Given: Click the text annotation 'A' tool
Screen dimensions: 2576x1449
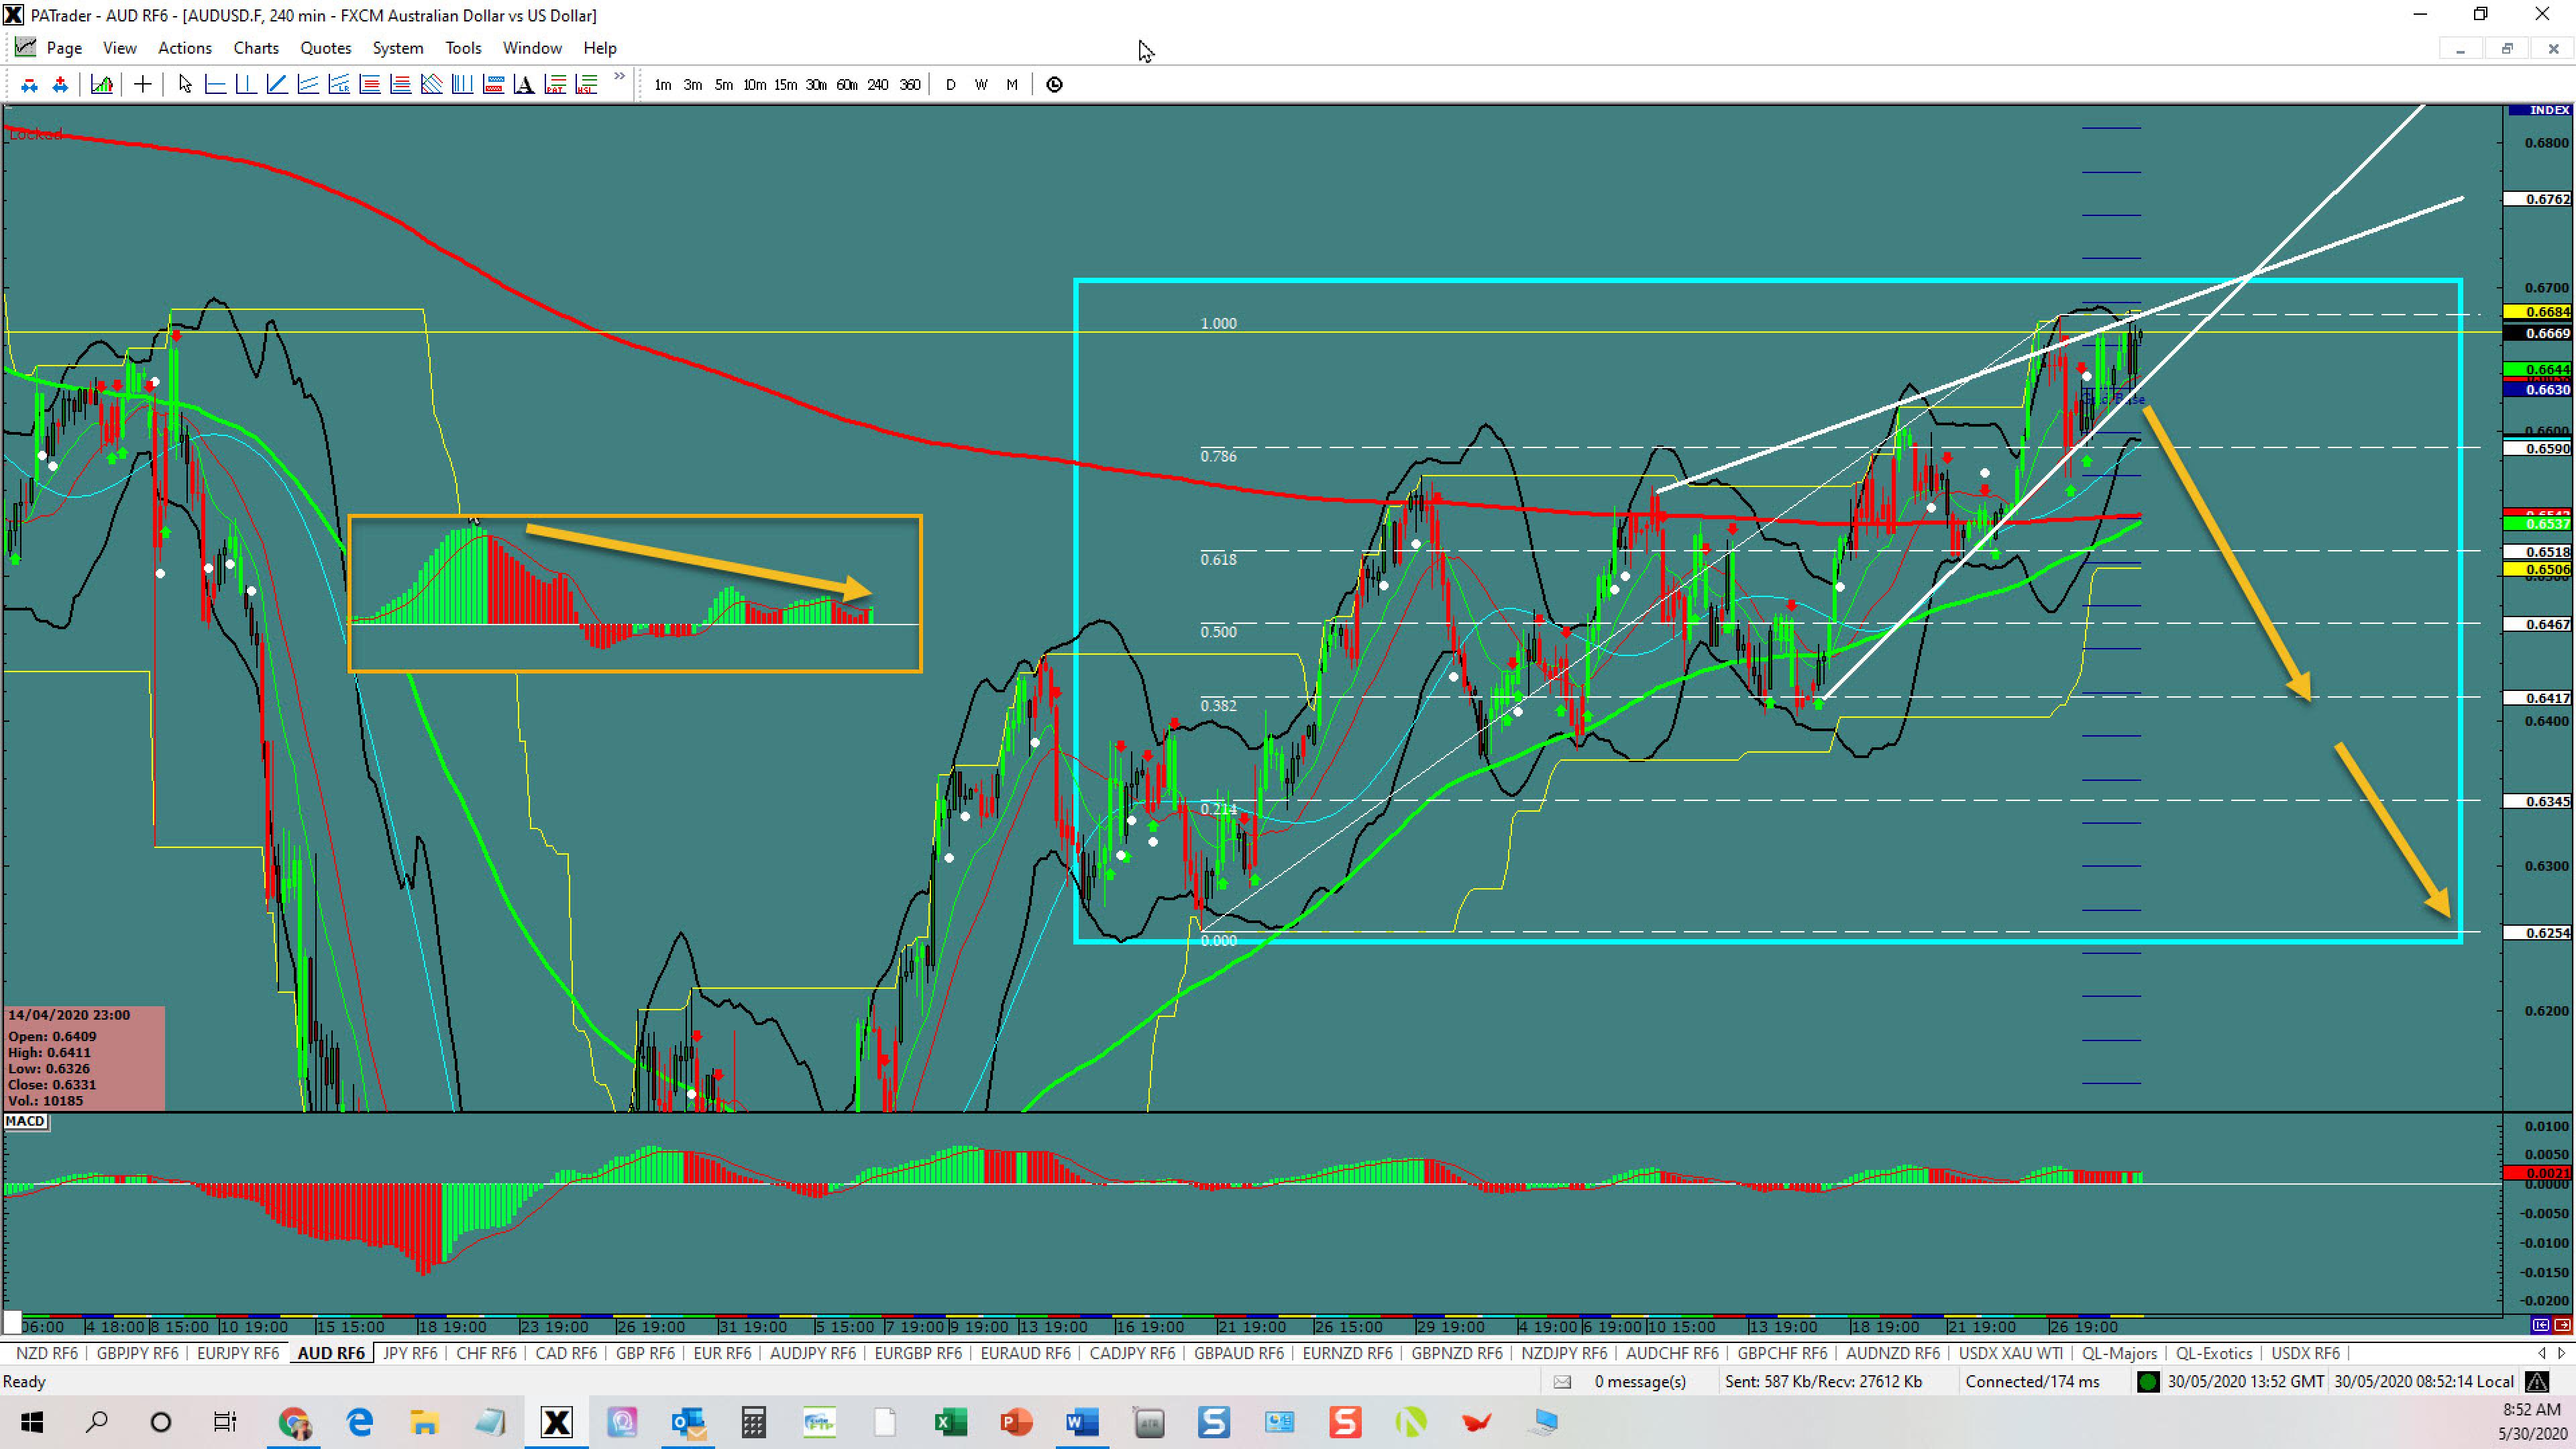Looking at the screenshot, I should pyautogui.click(x=524, y=85).
